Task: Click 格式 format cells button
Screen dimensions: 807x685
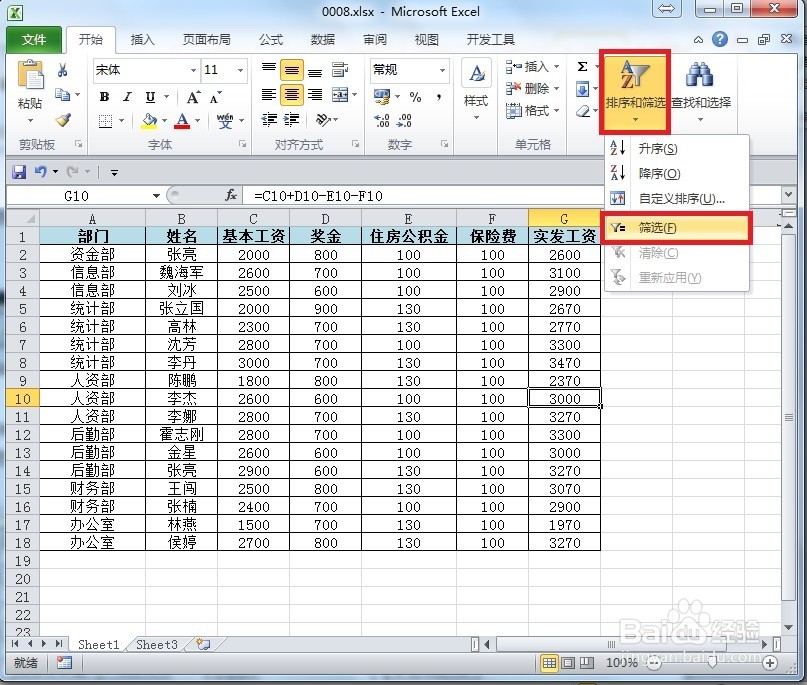Action: click(x=532, y=111)
